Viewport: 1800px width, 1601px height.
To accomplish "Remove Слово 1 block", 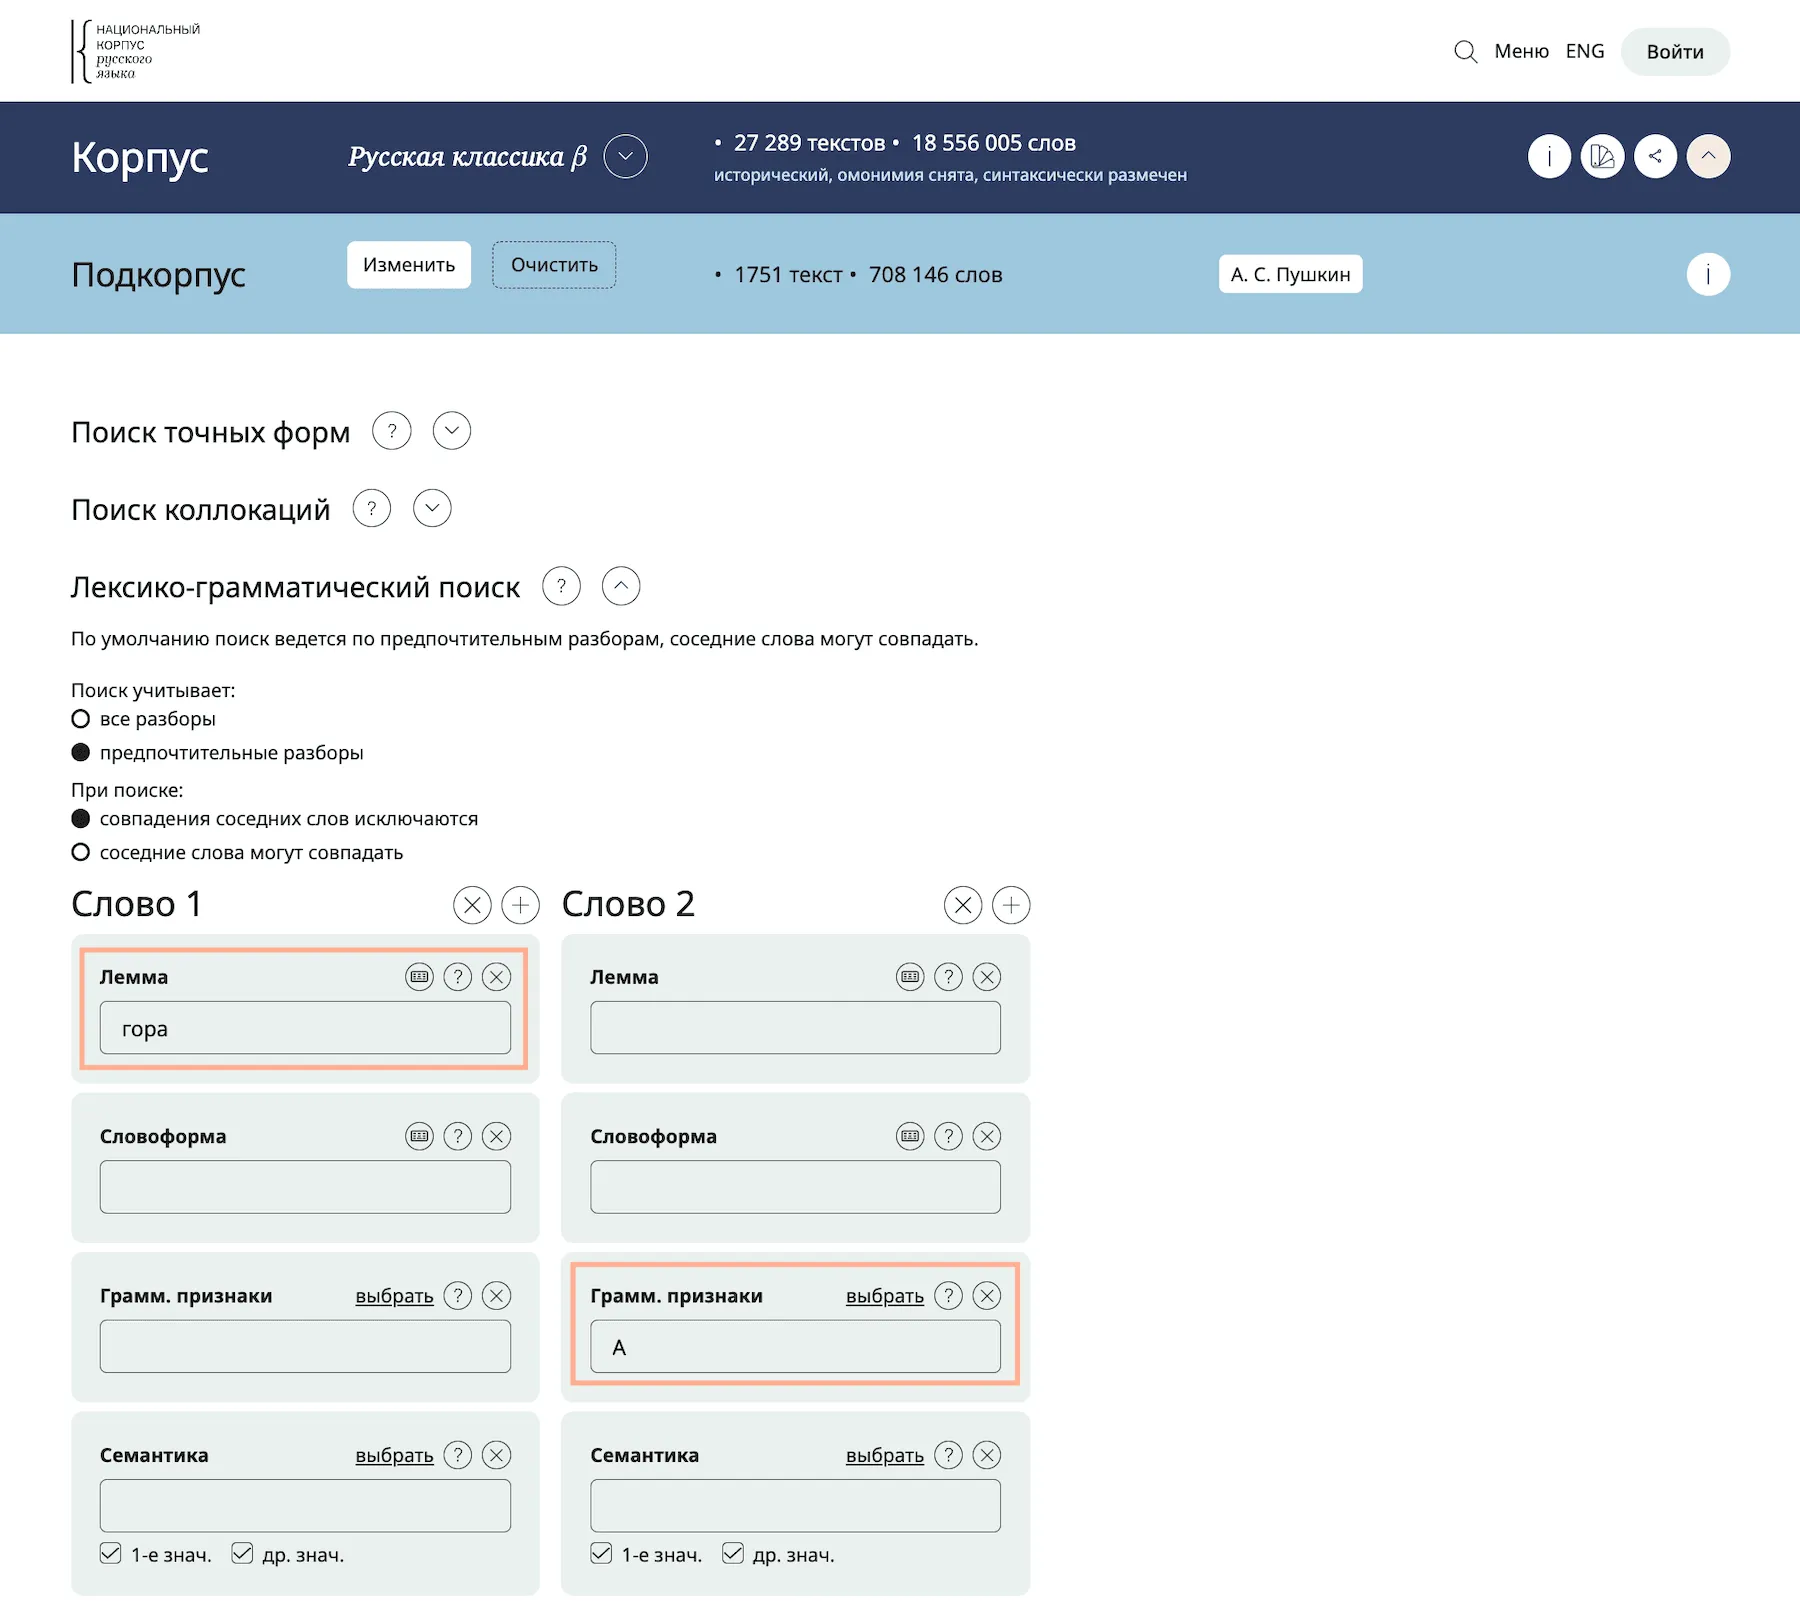I will [x=472, y=905].
